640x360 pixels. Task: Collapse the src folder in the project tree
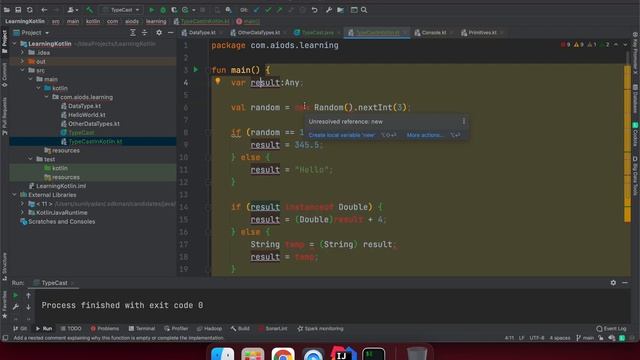tap(22, 70)
